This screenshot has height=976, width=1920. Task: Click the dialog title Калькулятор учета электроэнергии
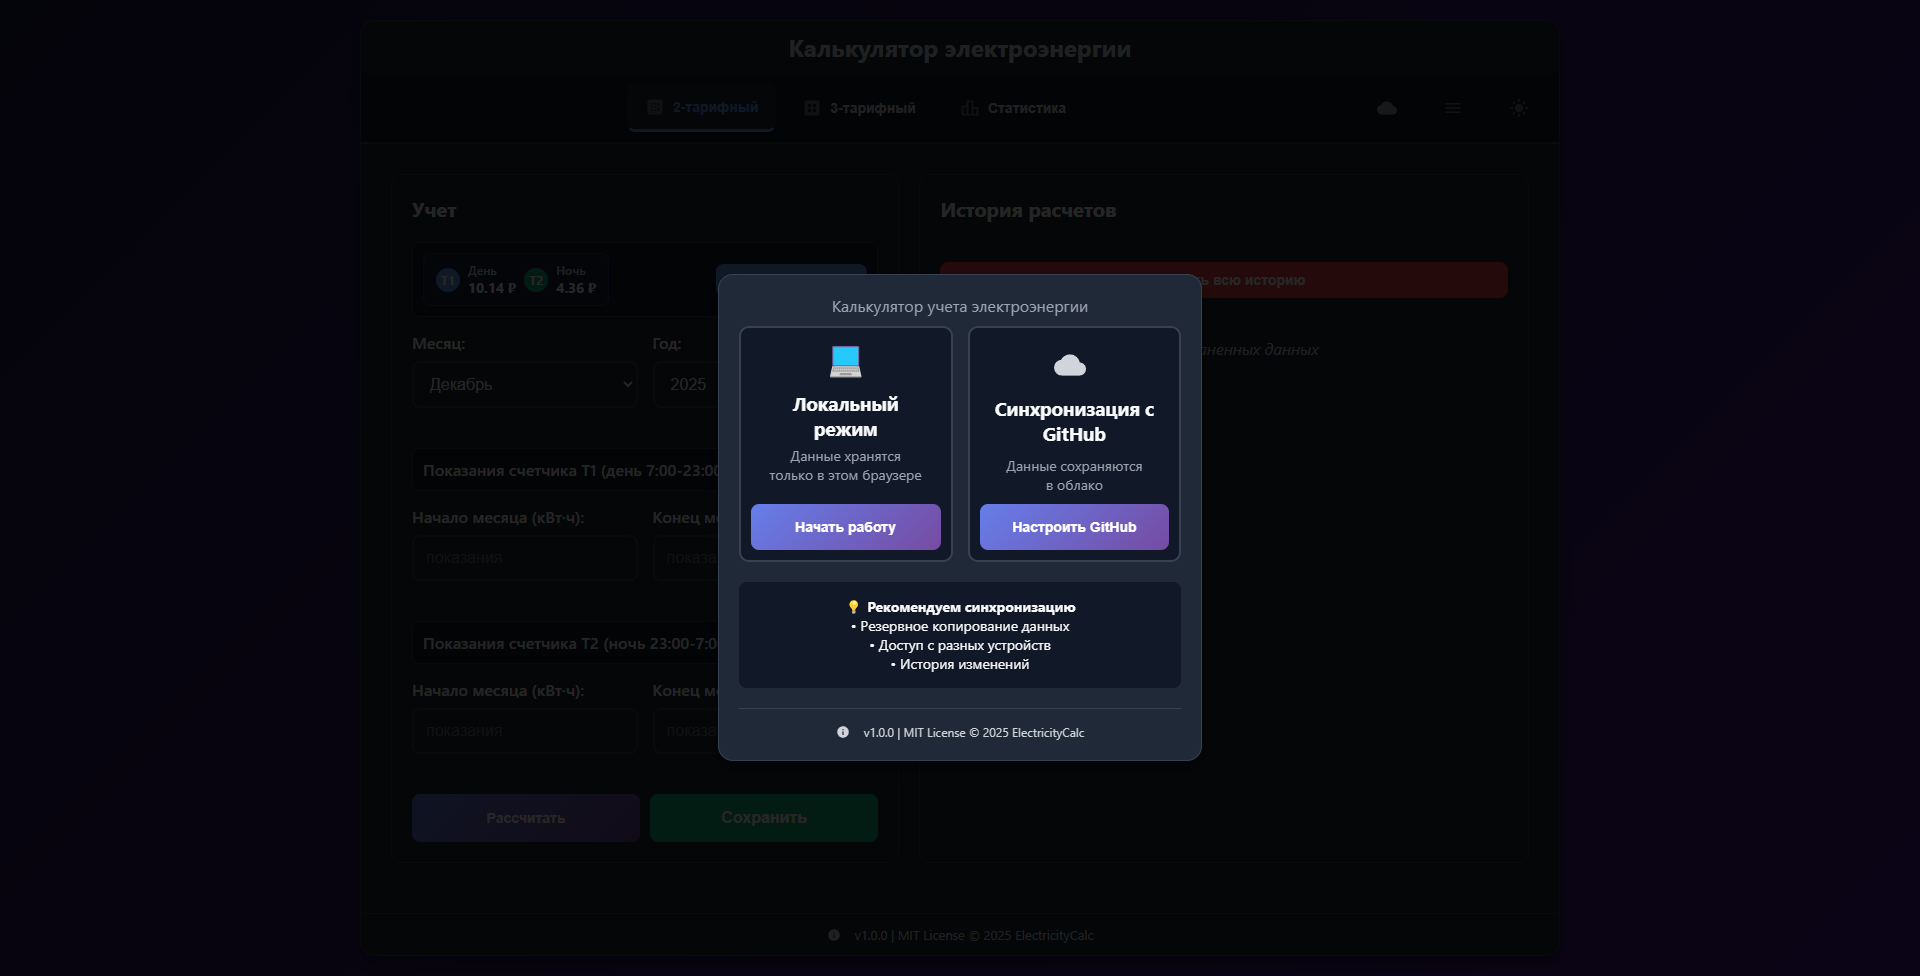click(x=960, y=307)
